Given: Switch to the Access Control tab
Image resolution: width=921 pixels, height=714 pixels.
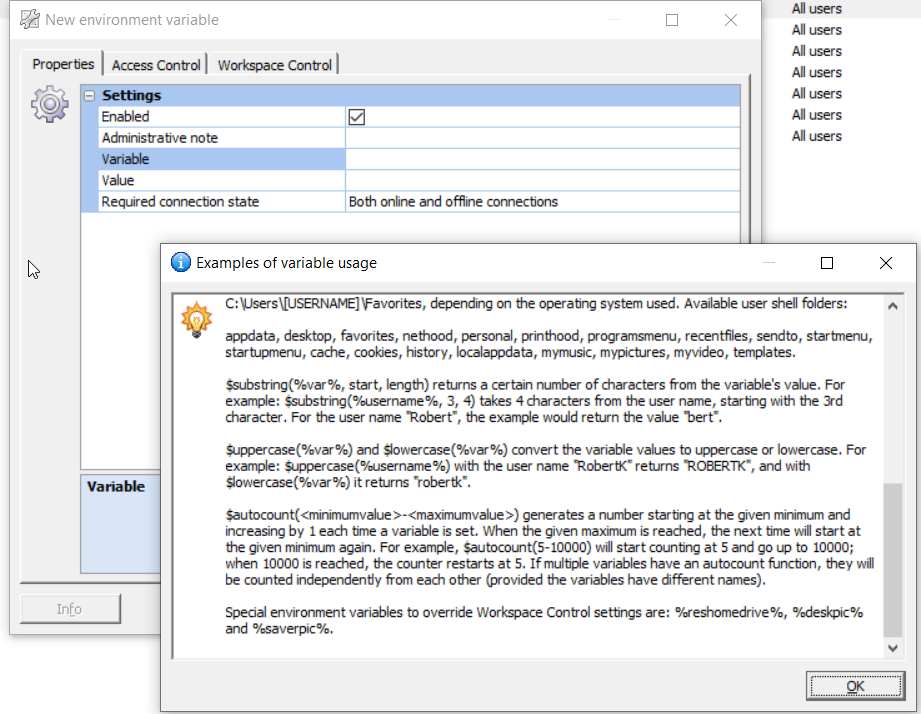Looking at the screenshot, I should (x=156, y=65).
